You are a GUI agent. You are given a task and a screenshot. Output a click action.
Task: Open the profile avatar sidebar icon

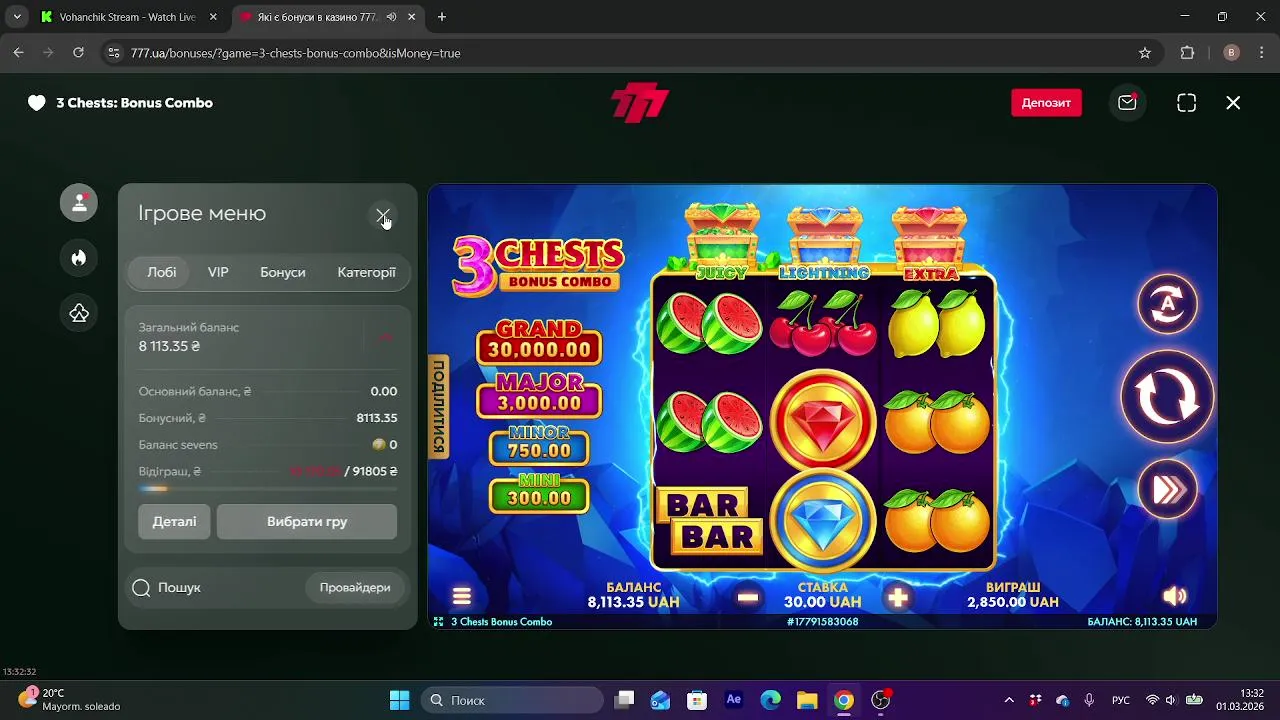coord(79,203)
